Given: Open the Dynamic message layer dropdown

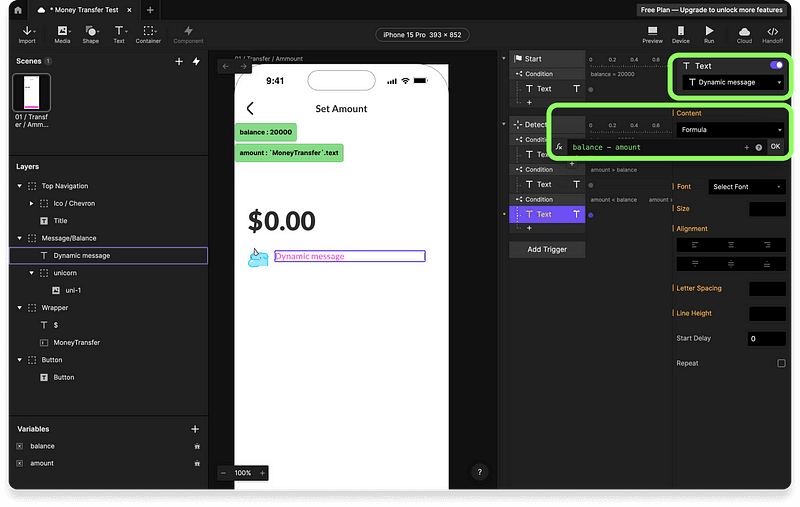Looking at the screenshot, I should [x=733, y=82].
